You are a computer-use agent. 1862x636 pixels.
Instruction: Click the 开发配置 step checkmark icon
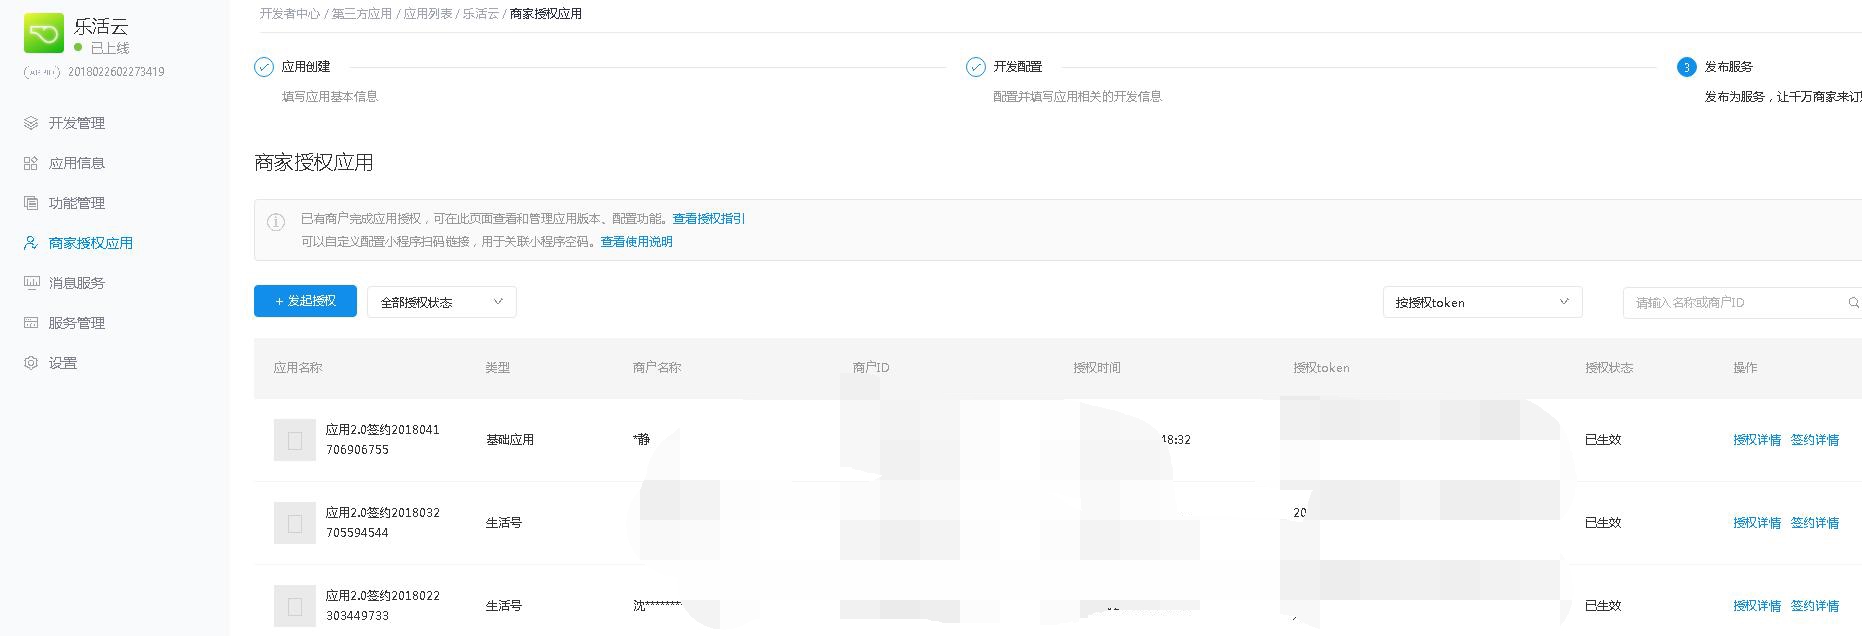(x=976, y=67)
